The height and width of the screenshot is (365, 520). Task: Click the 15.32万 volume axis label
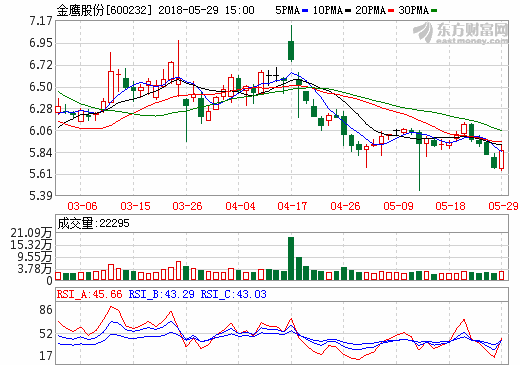pyautogui.click(x=31, y=245)
